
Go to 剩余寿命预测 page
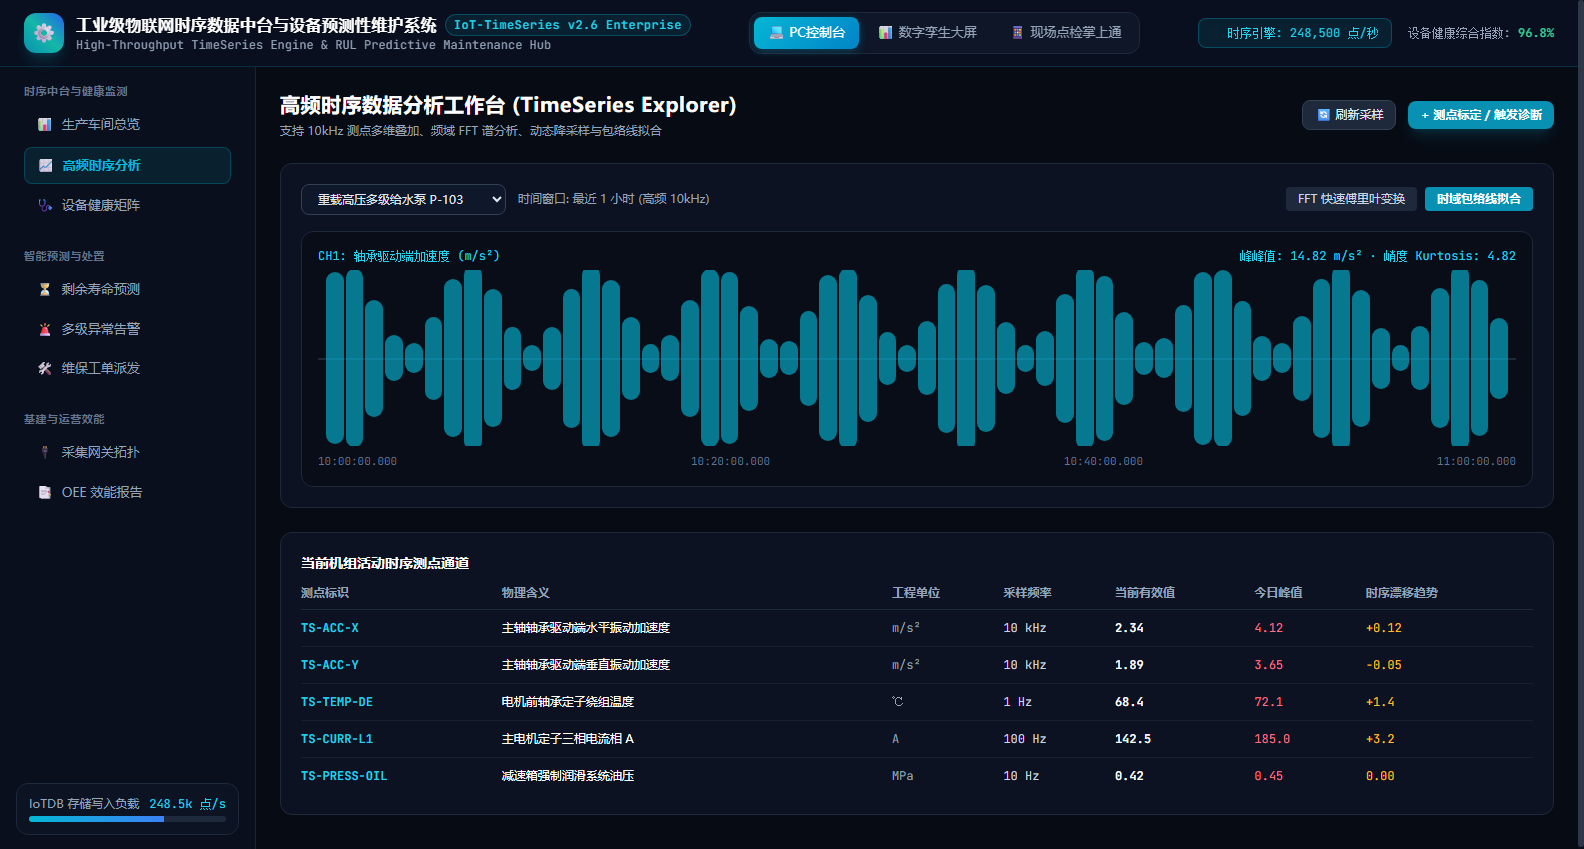pos(127,289)
